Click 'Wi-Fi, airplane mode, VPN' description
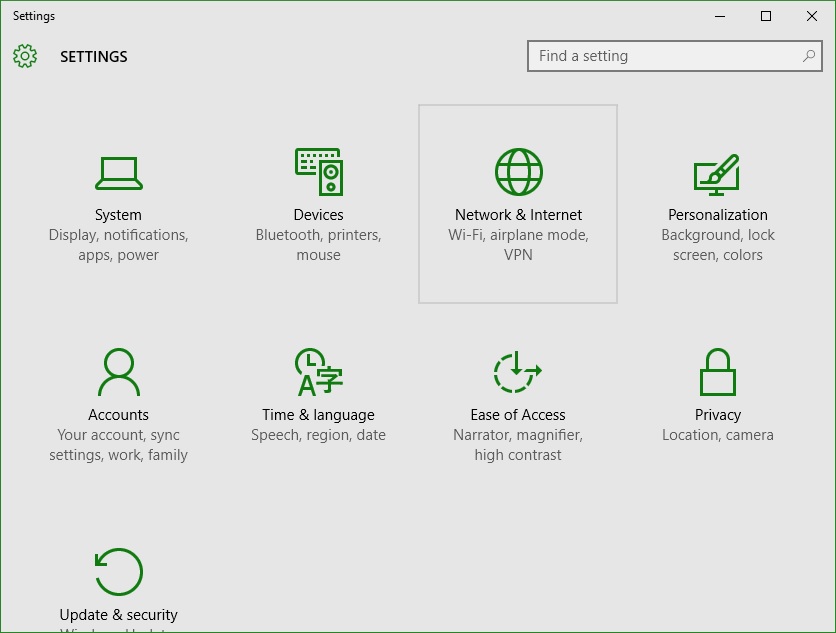This screenshot has height=633, width=836. click(518, 245)
